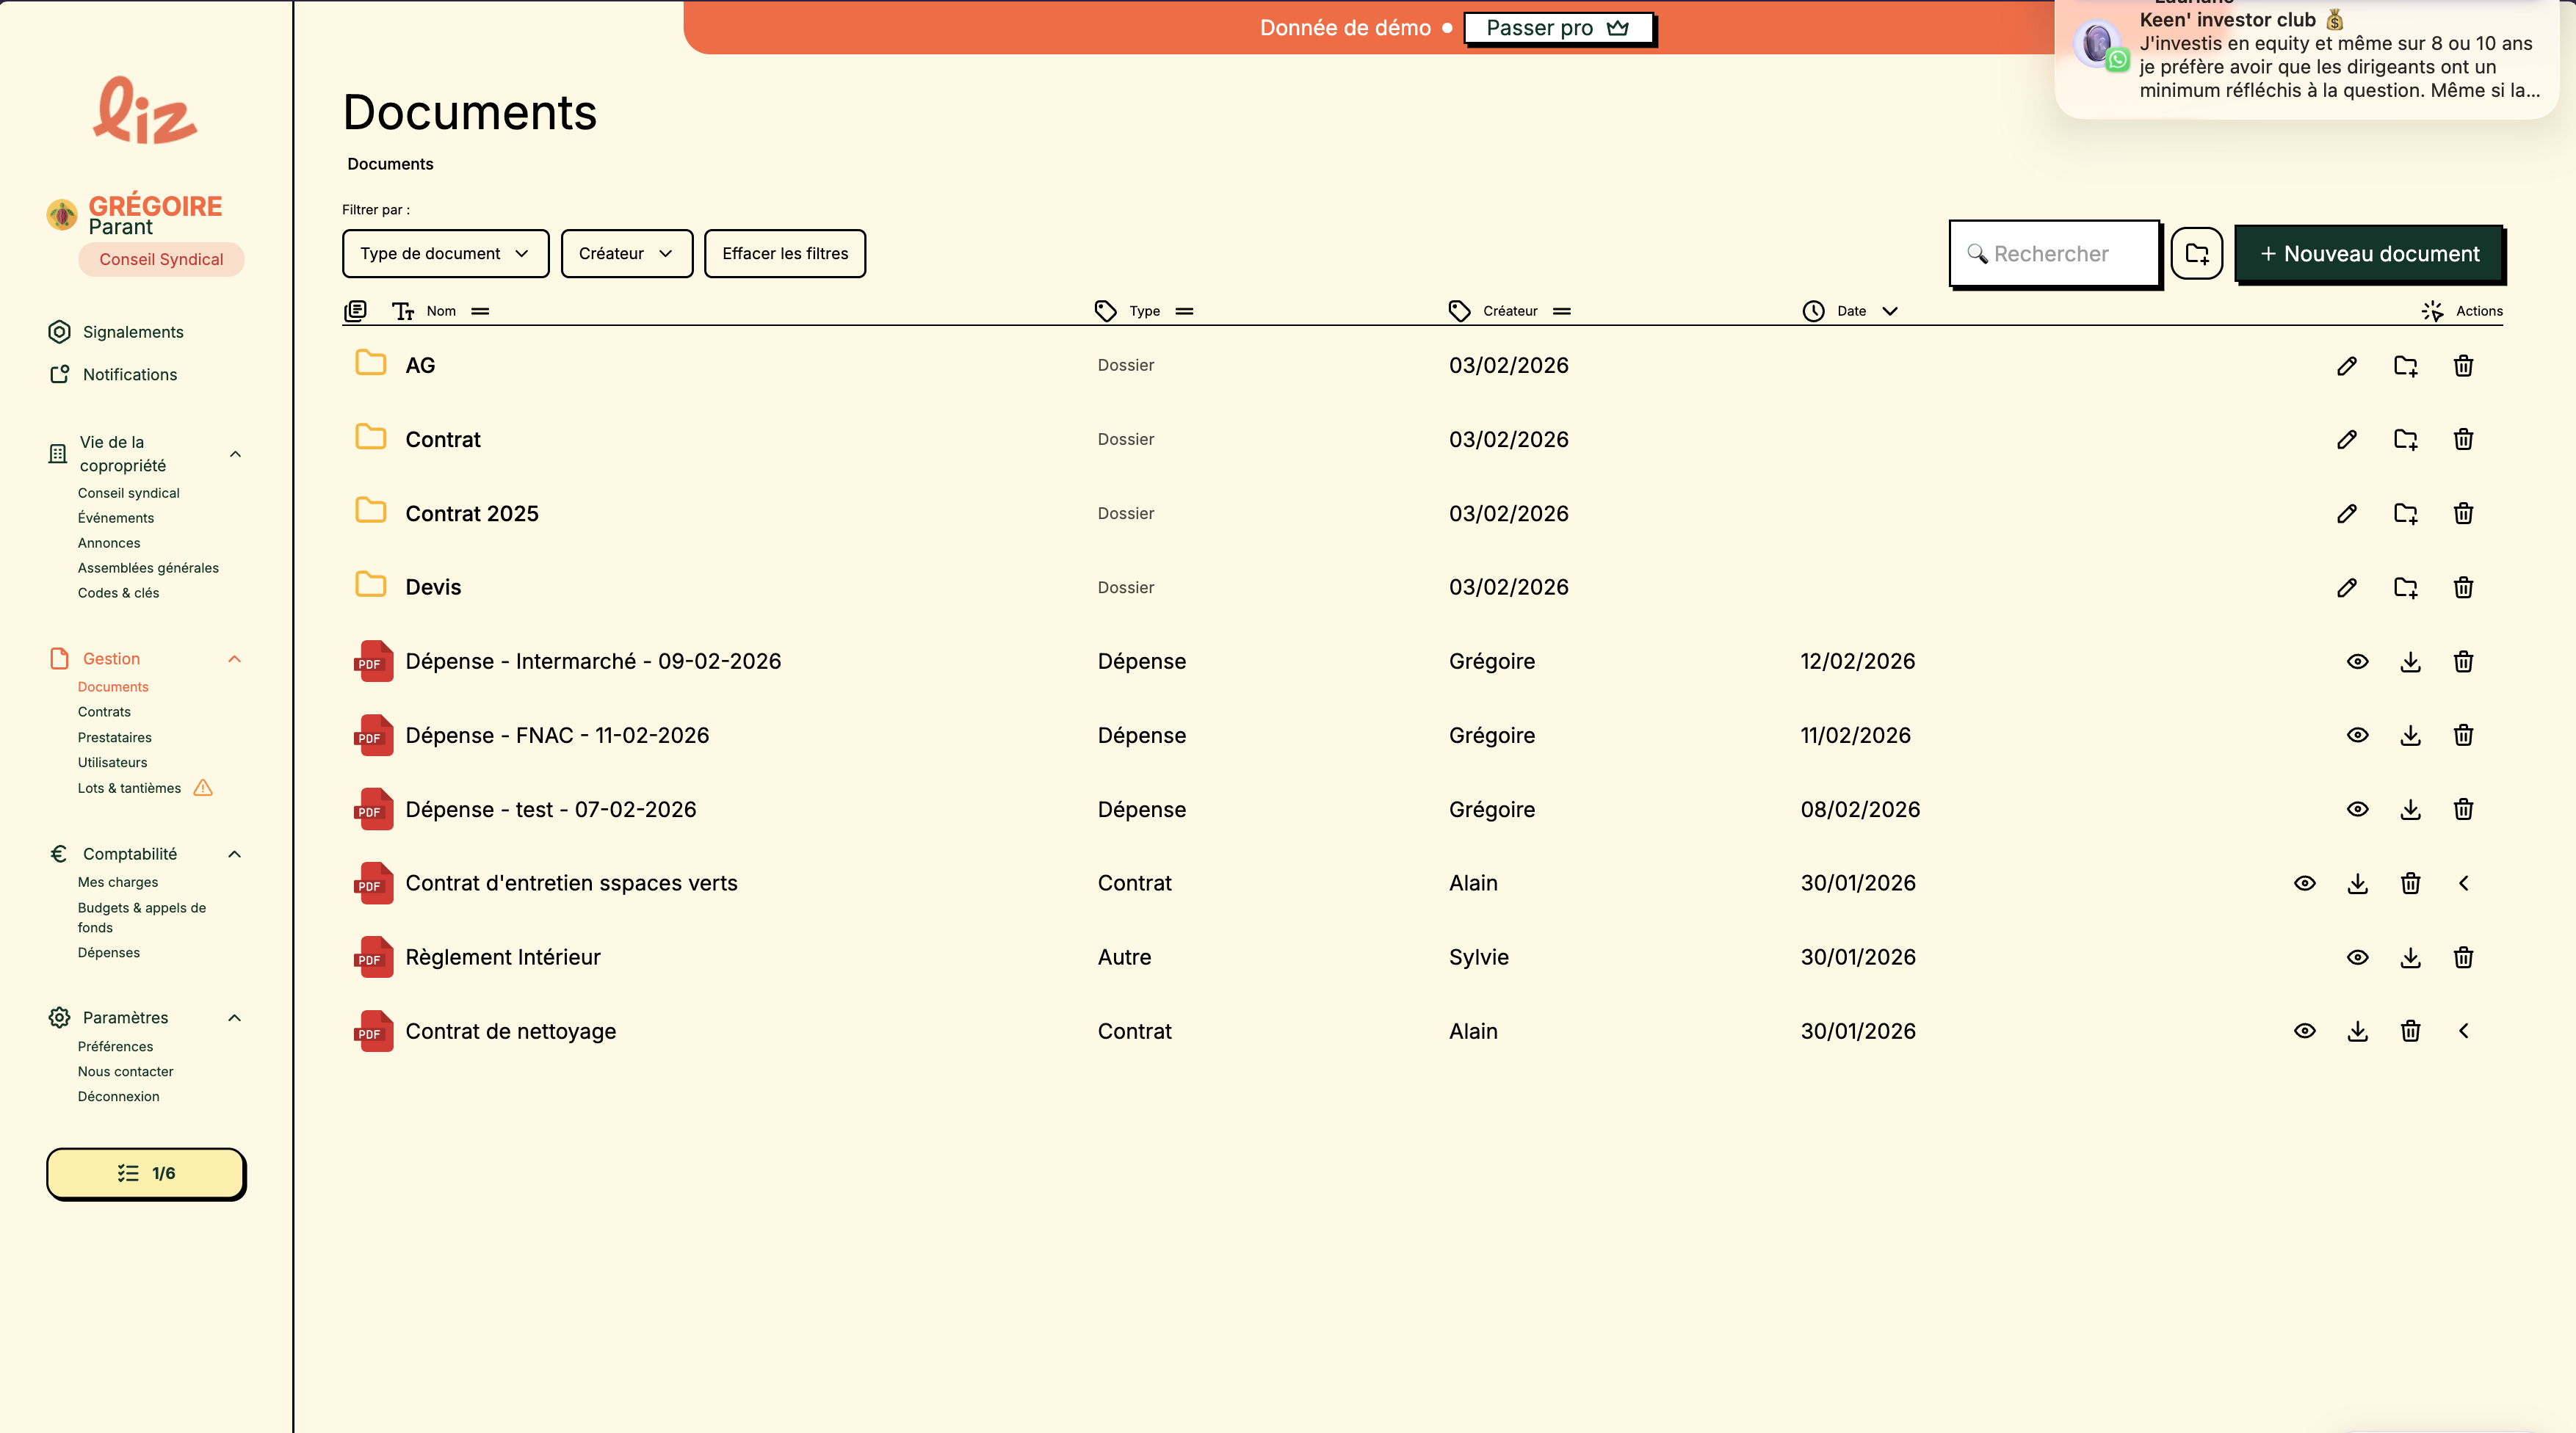
Task: Click the Rechercher search field
Action: [x=2054, y=254]
